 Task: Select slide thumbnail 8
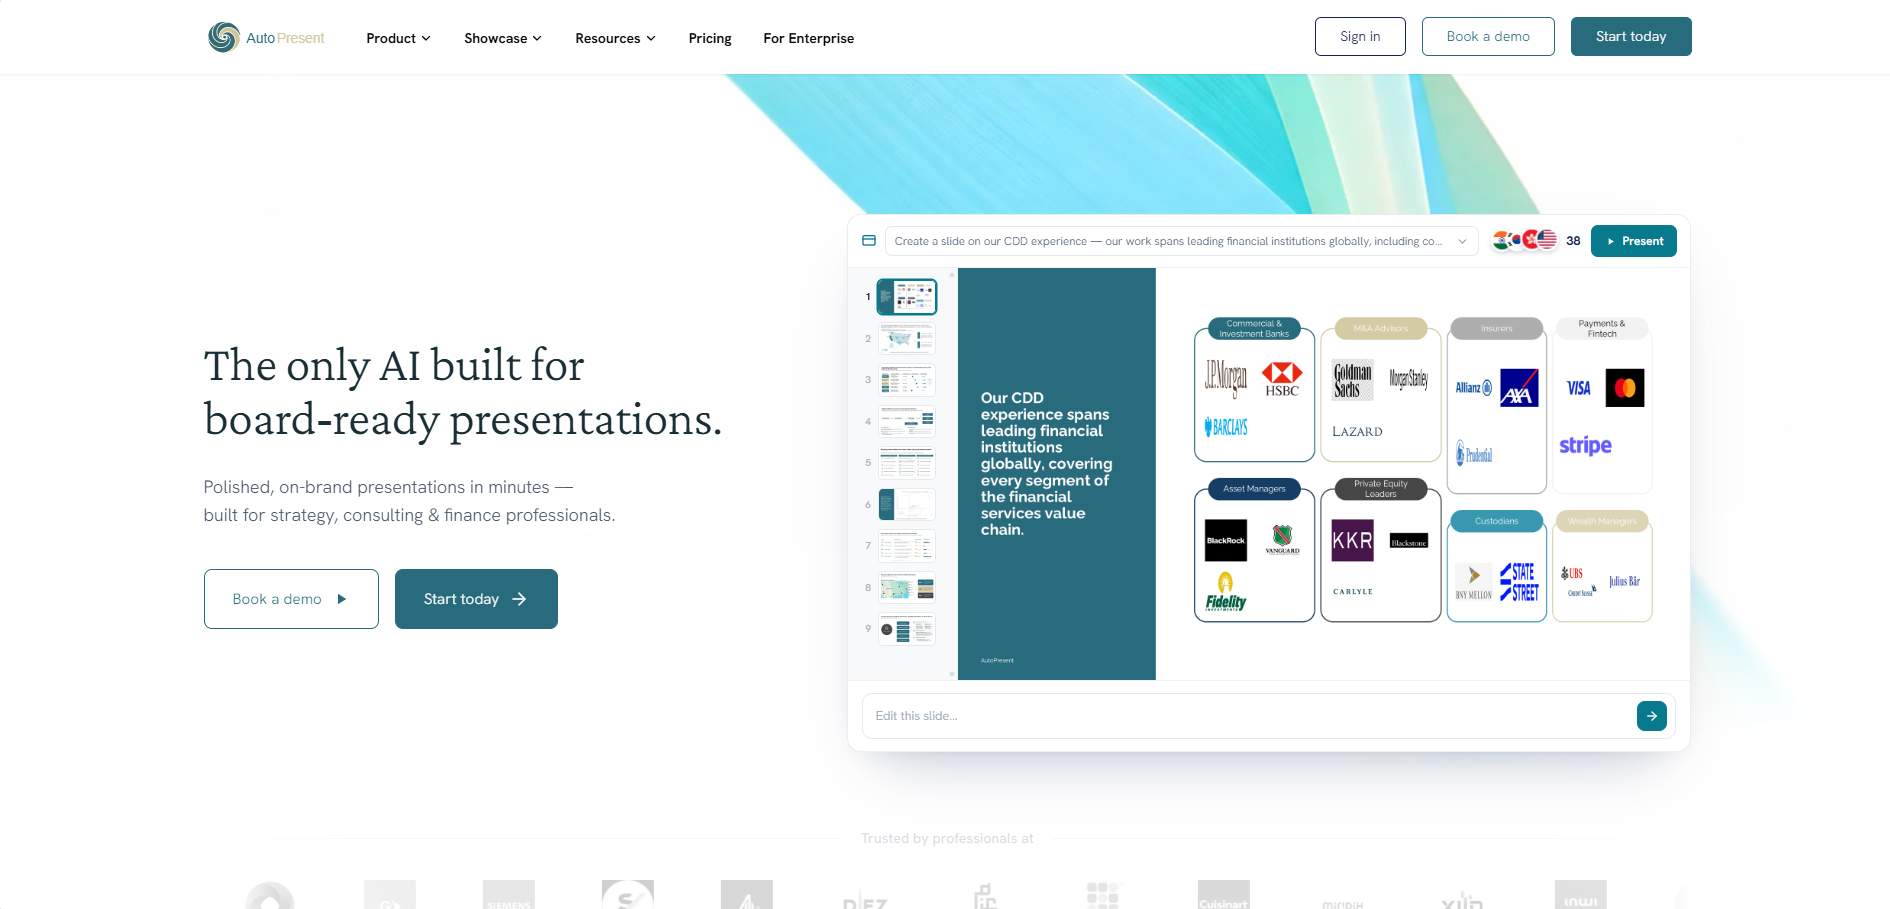tap(907, 588)
